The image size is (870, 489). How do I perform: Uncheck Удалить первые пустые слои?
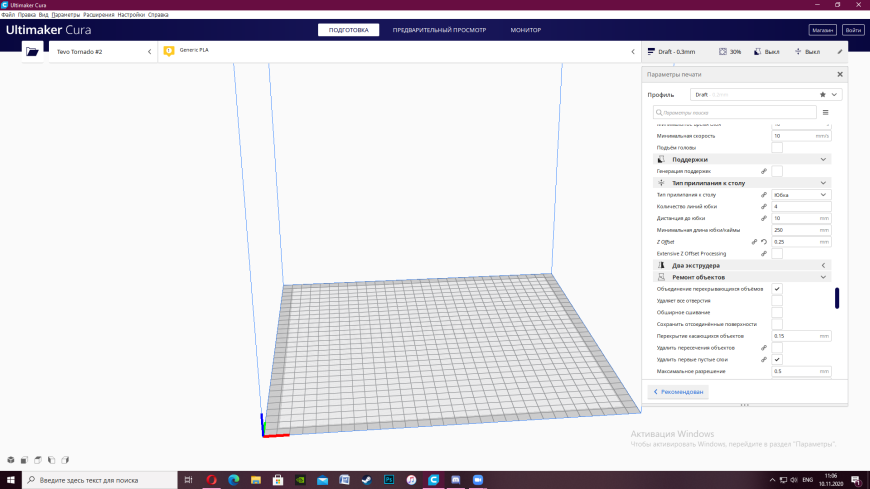click(x=777, y=360)
